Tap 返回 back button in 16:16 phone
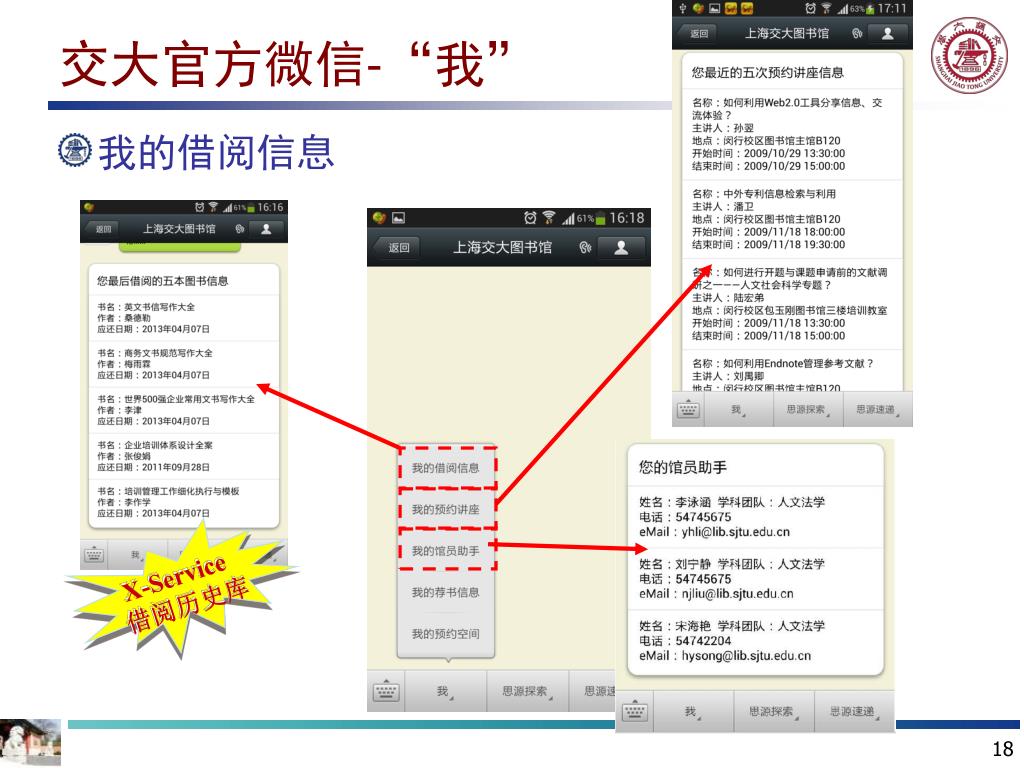 (102, 229)
